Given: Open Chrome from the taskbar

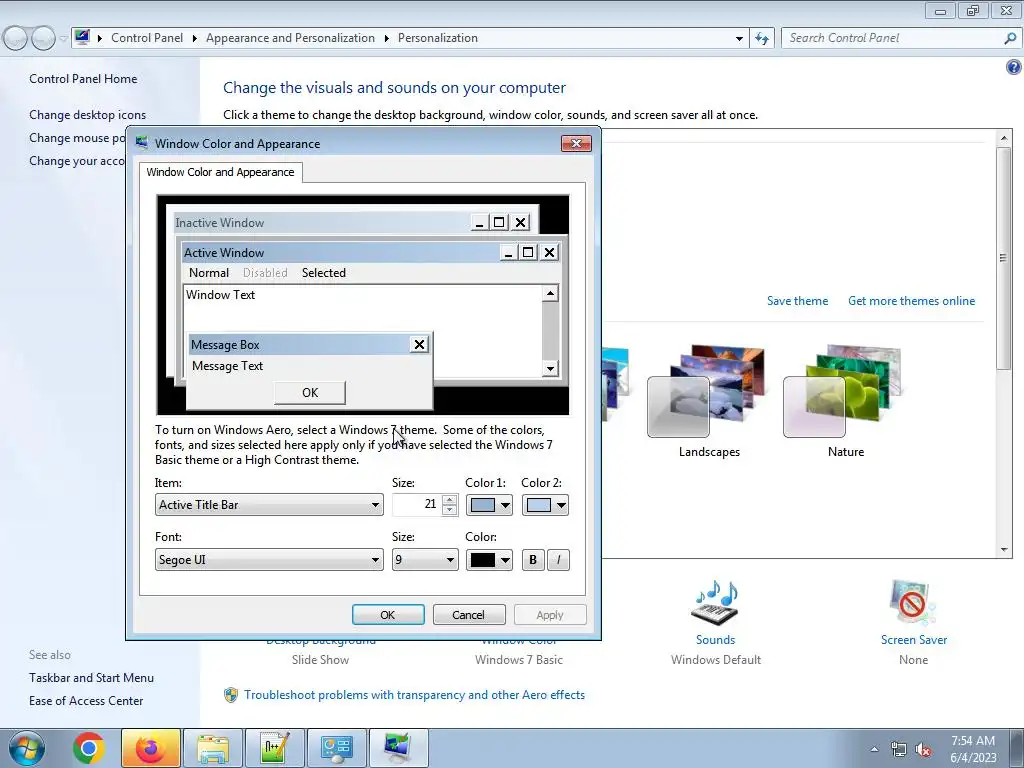Looking at the screenshot, I should click(89, 748).
